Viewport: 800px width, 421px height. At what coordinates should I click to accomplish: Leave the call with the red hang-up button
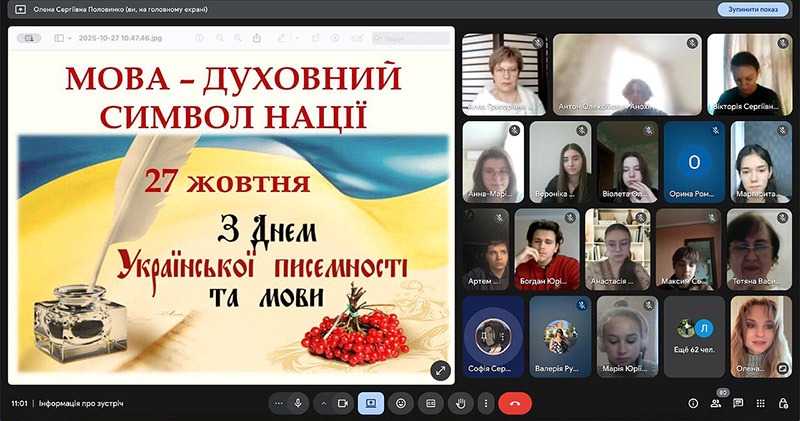click(x=515, y=403)
